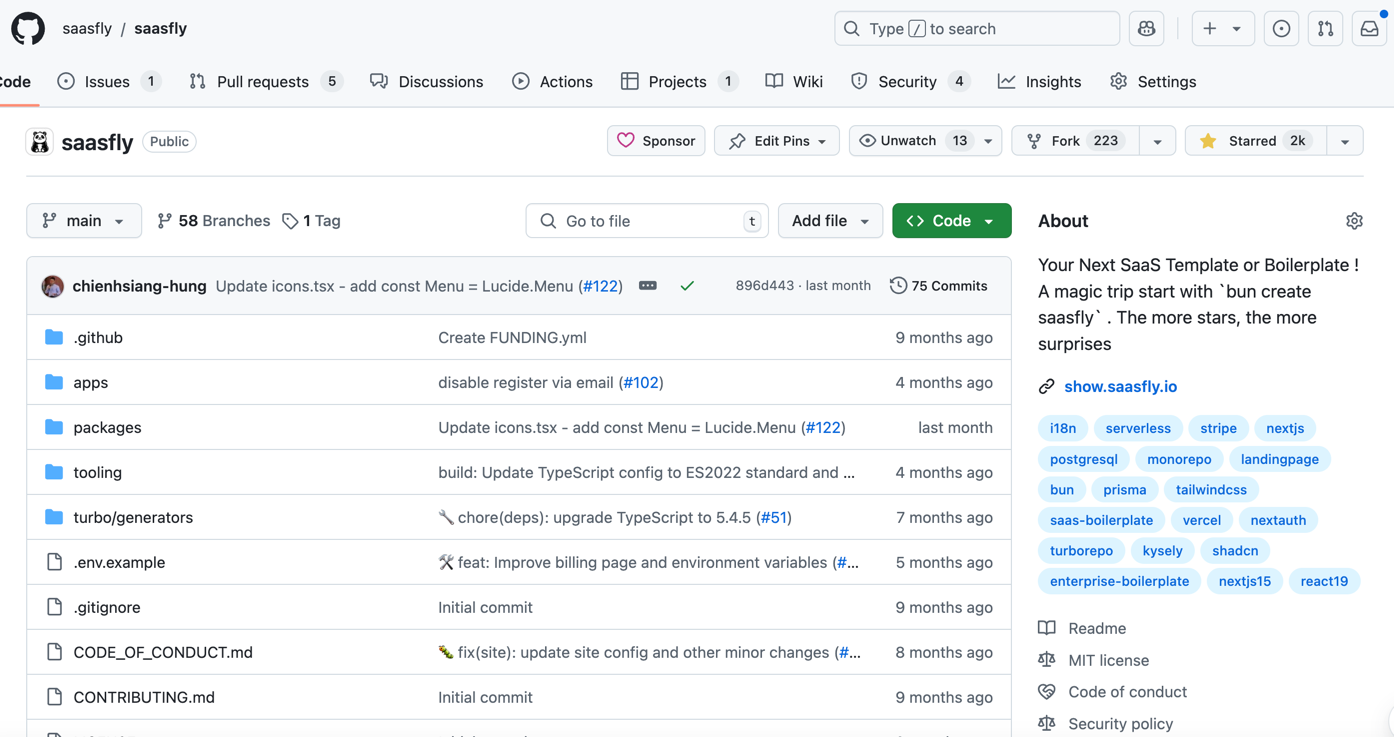Expand the Add file dropdown

click(830, 220)
